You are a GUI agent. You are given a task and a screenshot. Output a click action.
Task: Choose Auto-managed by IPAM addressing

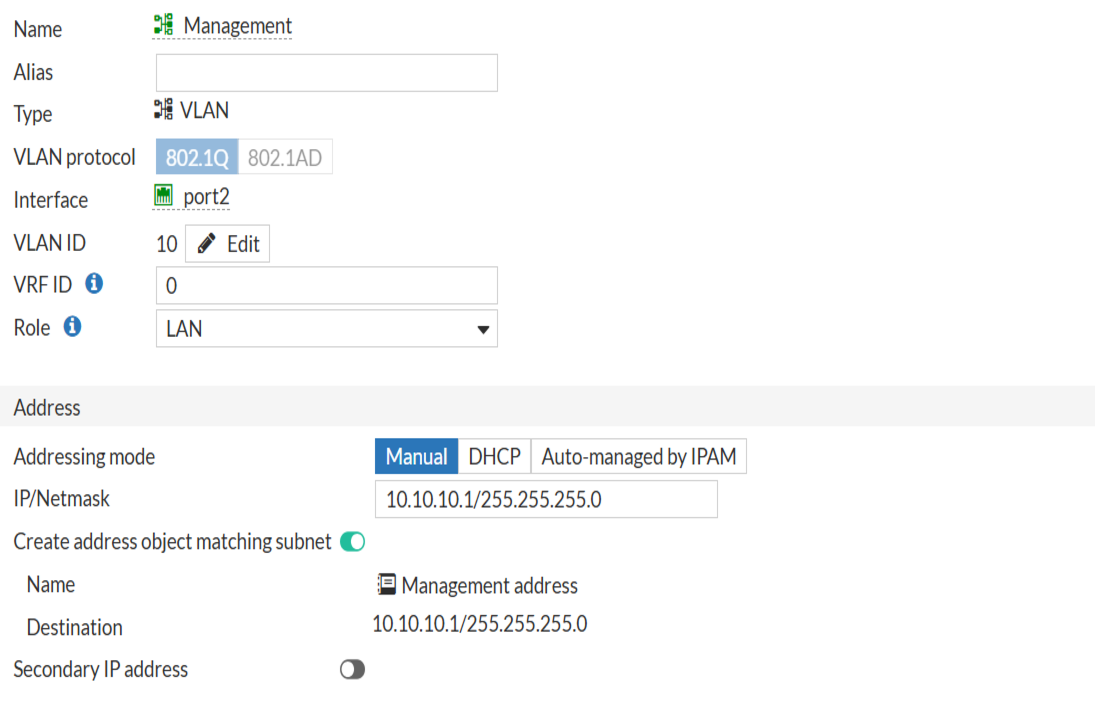click(639, 456)
